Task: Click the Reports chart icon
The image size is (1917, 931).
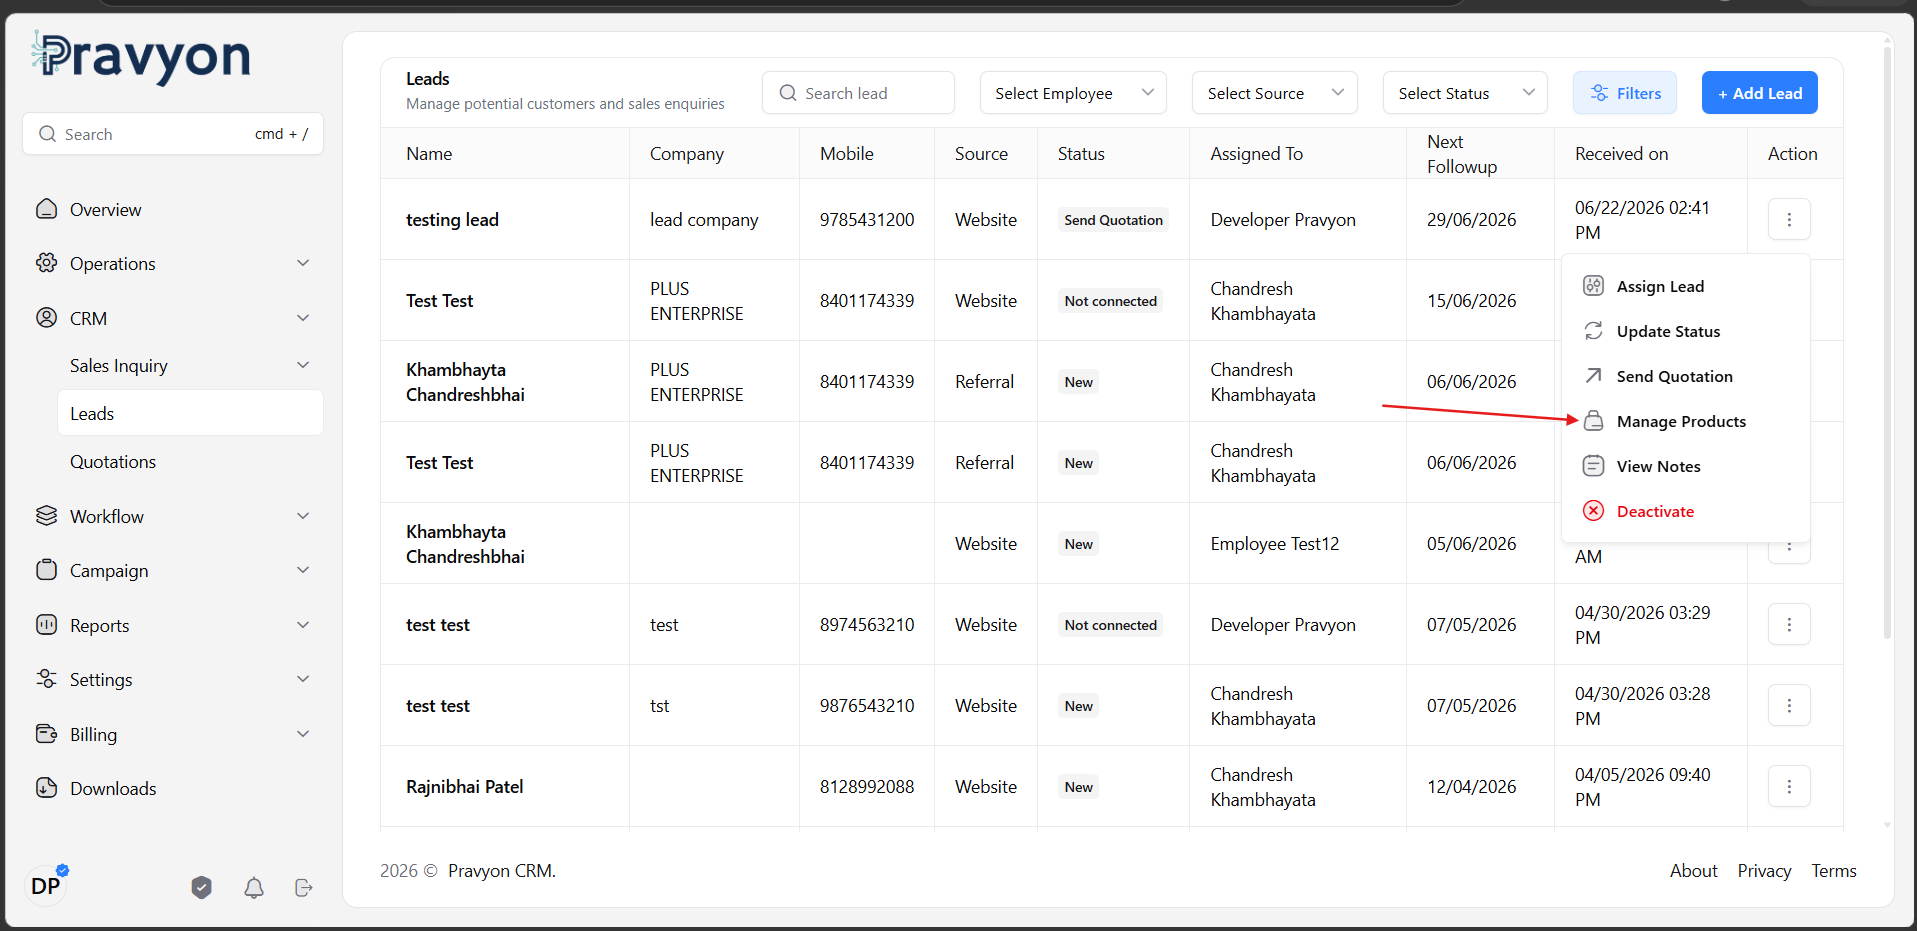Action: 46,625
